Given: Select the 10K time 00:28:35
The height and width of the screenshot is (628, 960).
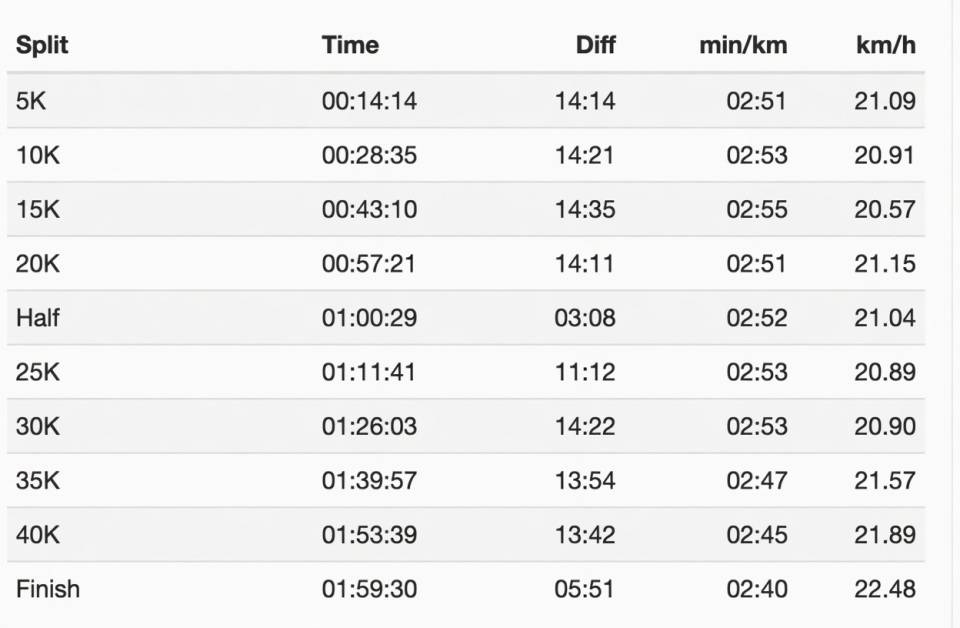Looking at the screenshot, I should pos(369,155).
